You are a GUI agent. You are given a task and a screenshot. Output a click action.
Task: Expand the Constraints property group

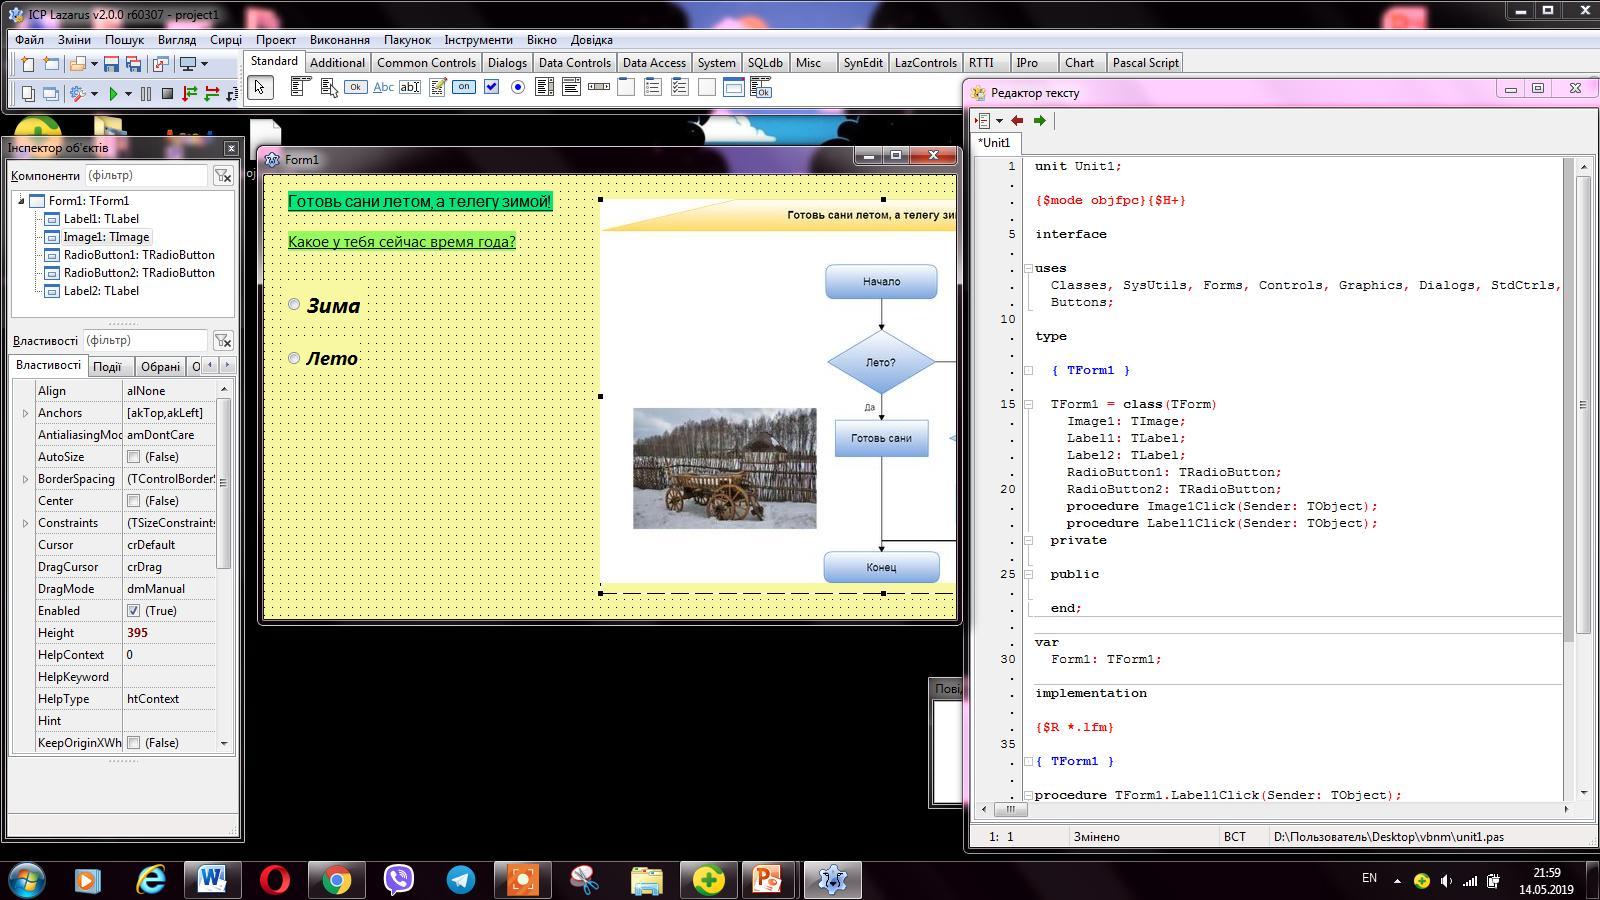click(x=25, y=523)
